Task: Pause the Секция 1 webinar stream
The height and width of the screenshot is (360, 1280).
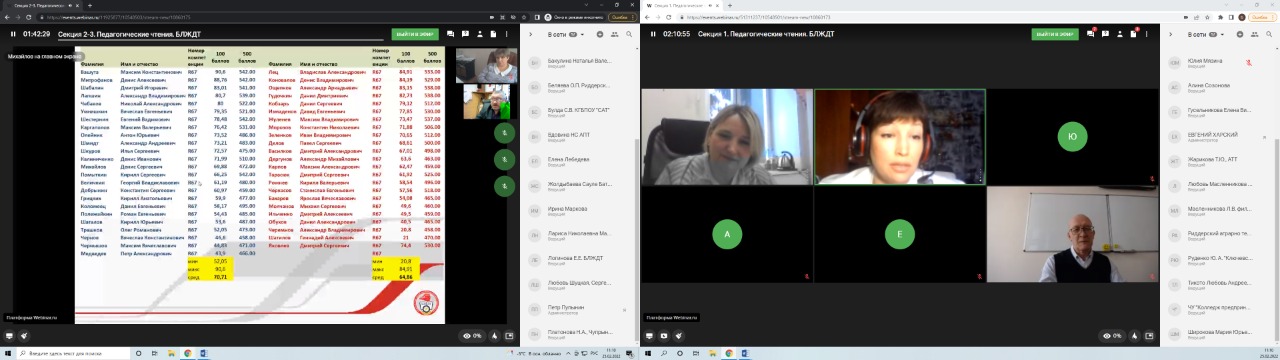Action: pos(653,34)
